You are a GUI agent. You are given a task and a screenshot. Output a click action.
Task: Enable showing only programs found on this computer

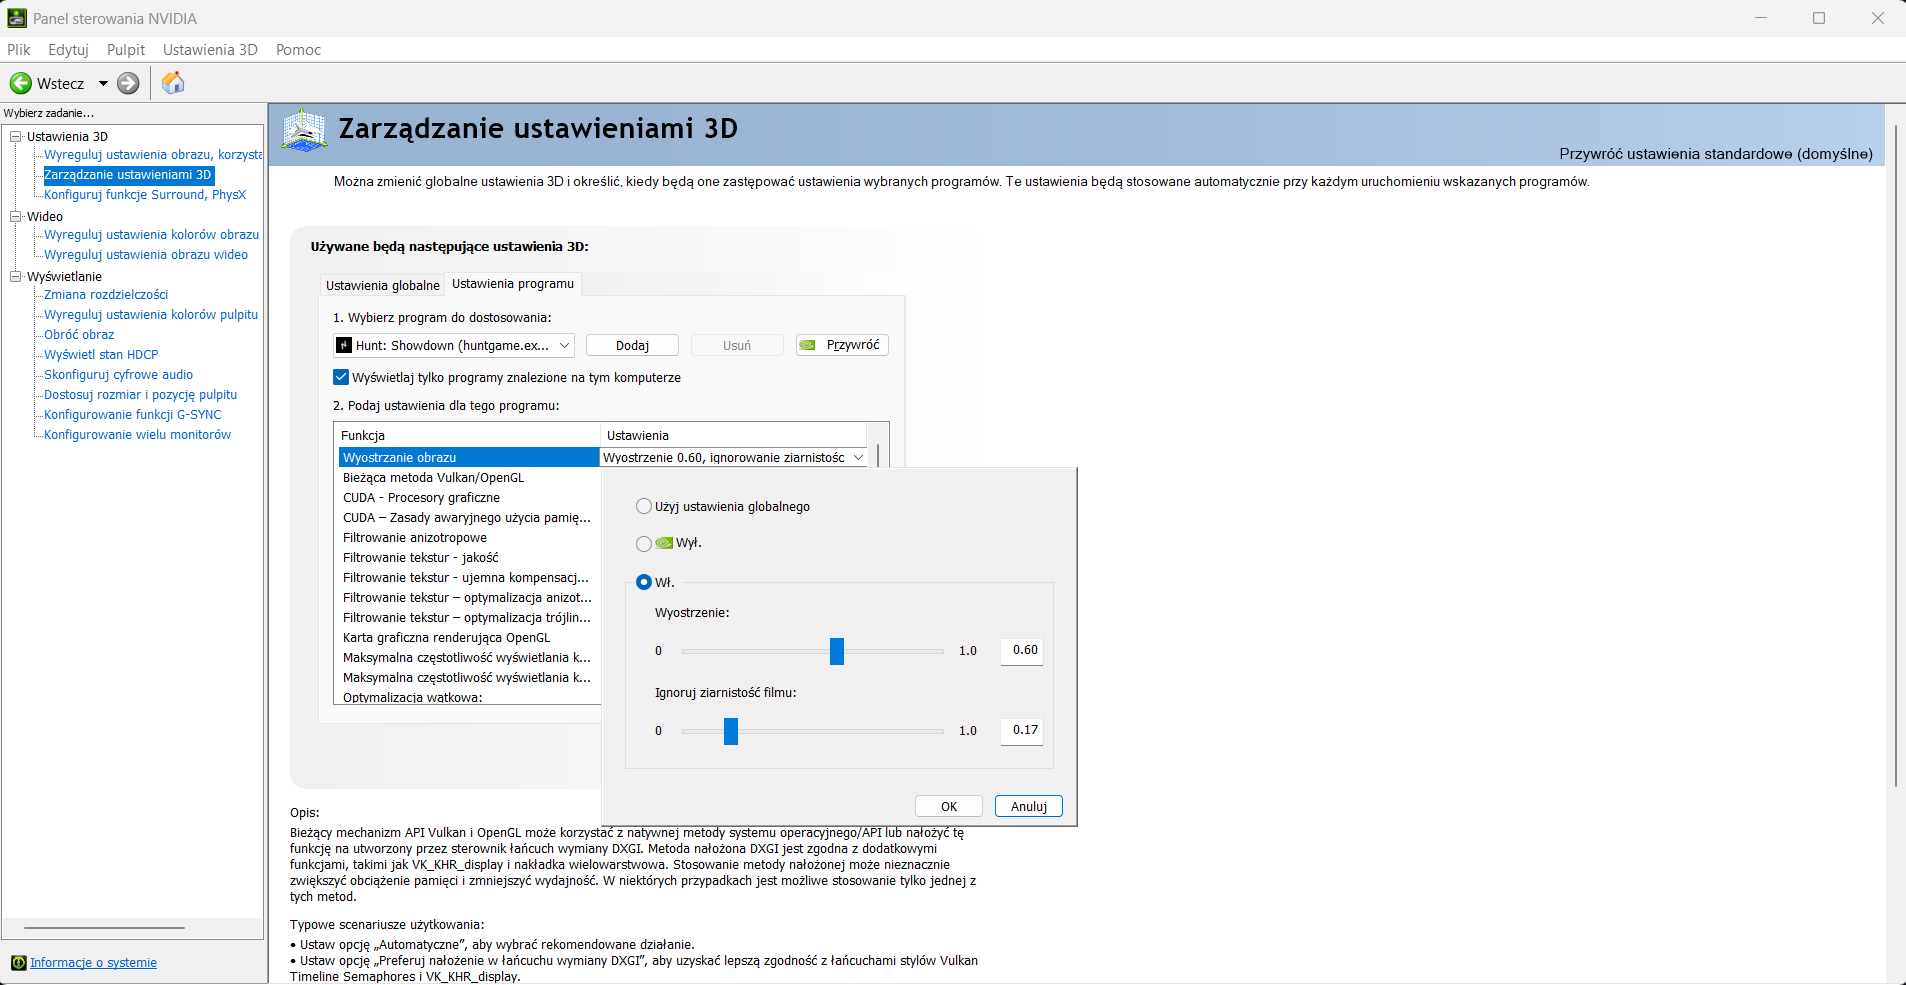point(341,377)
